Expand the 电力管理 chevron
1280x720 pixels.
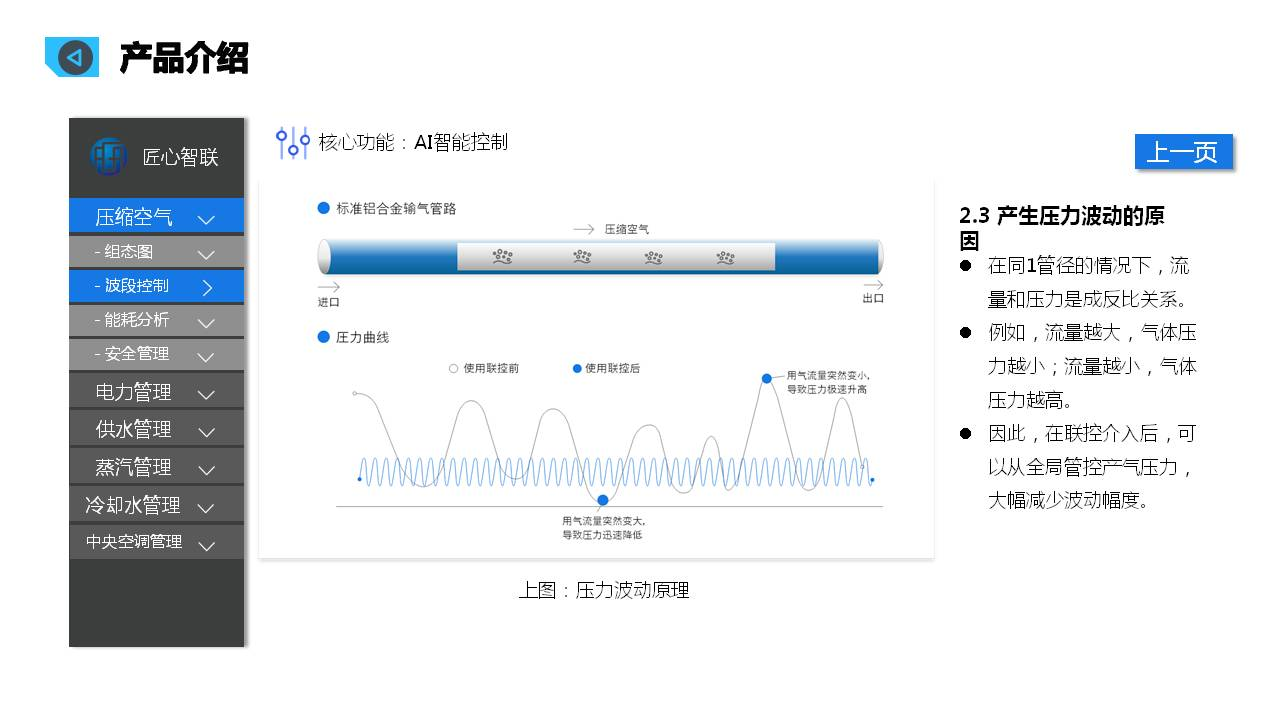[x=206, y=394]
